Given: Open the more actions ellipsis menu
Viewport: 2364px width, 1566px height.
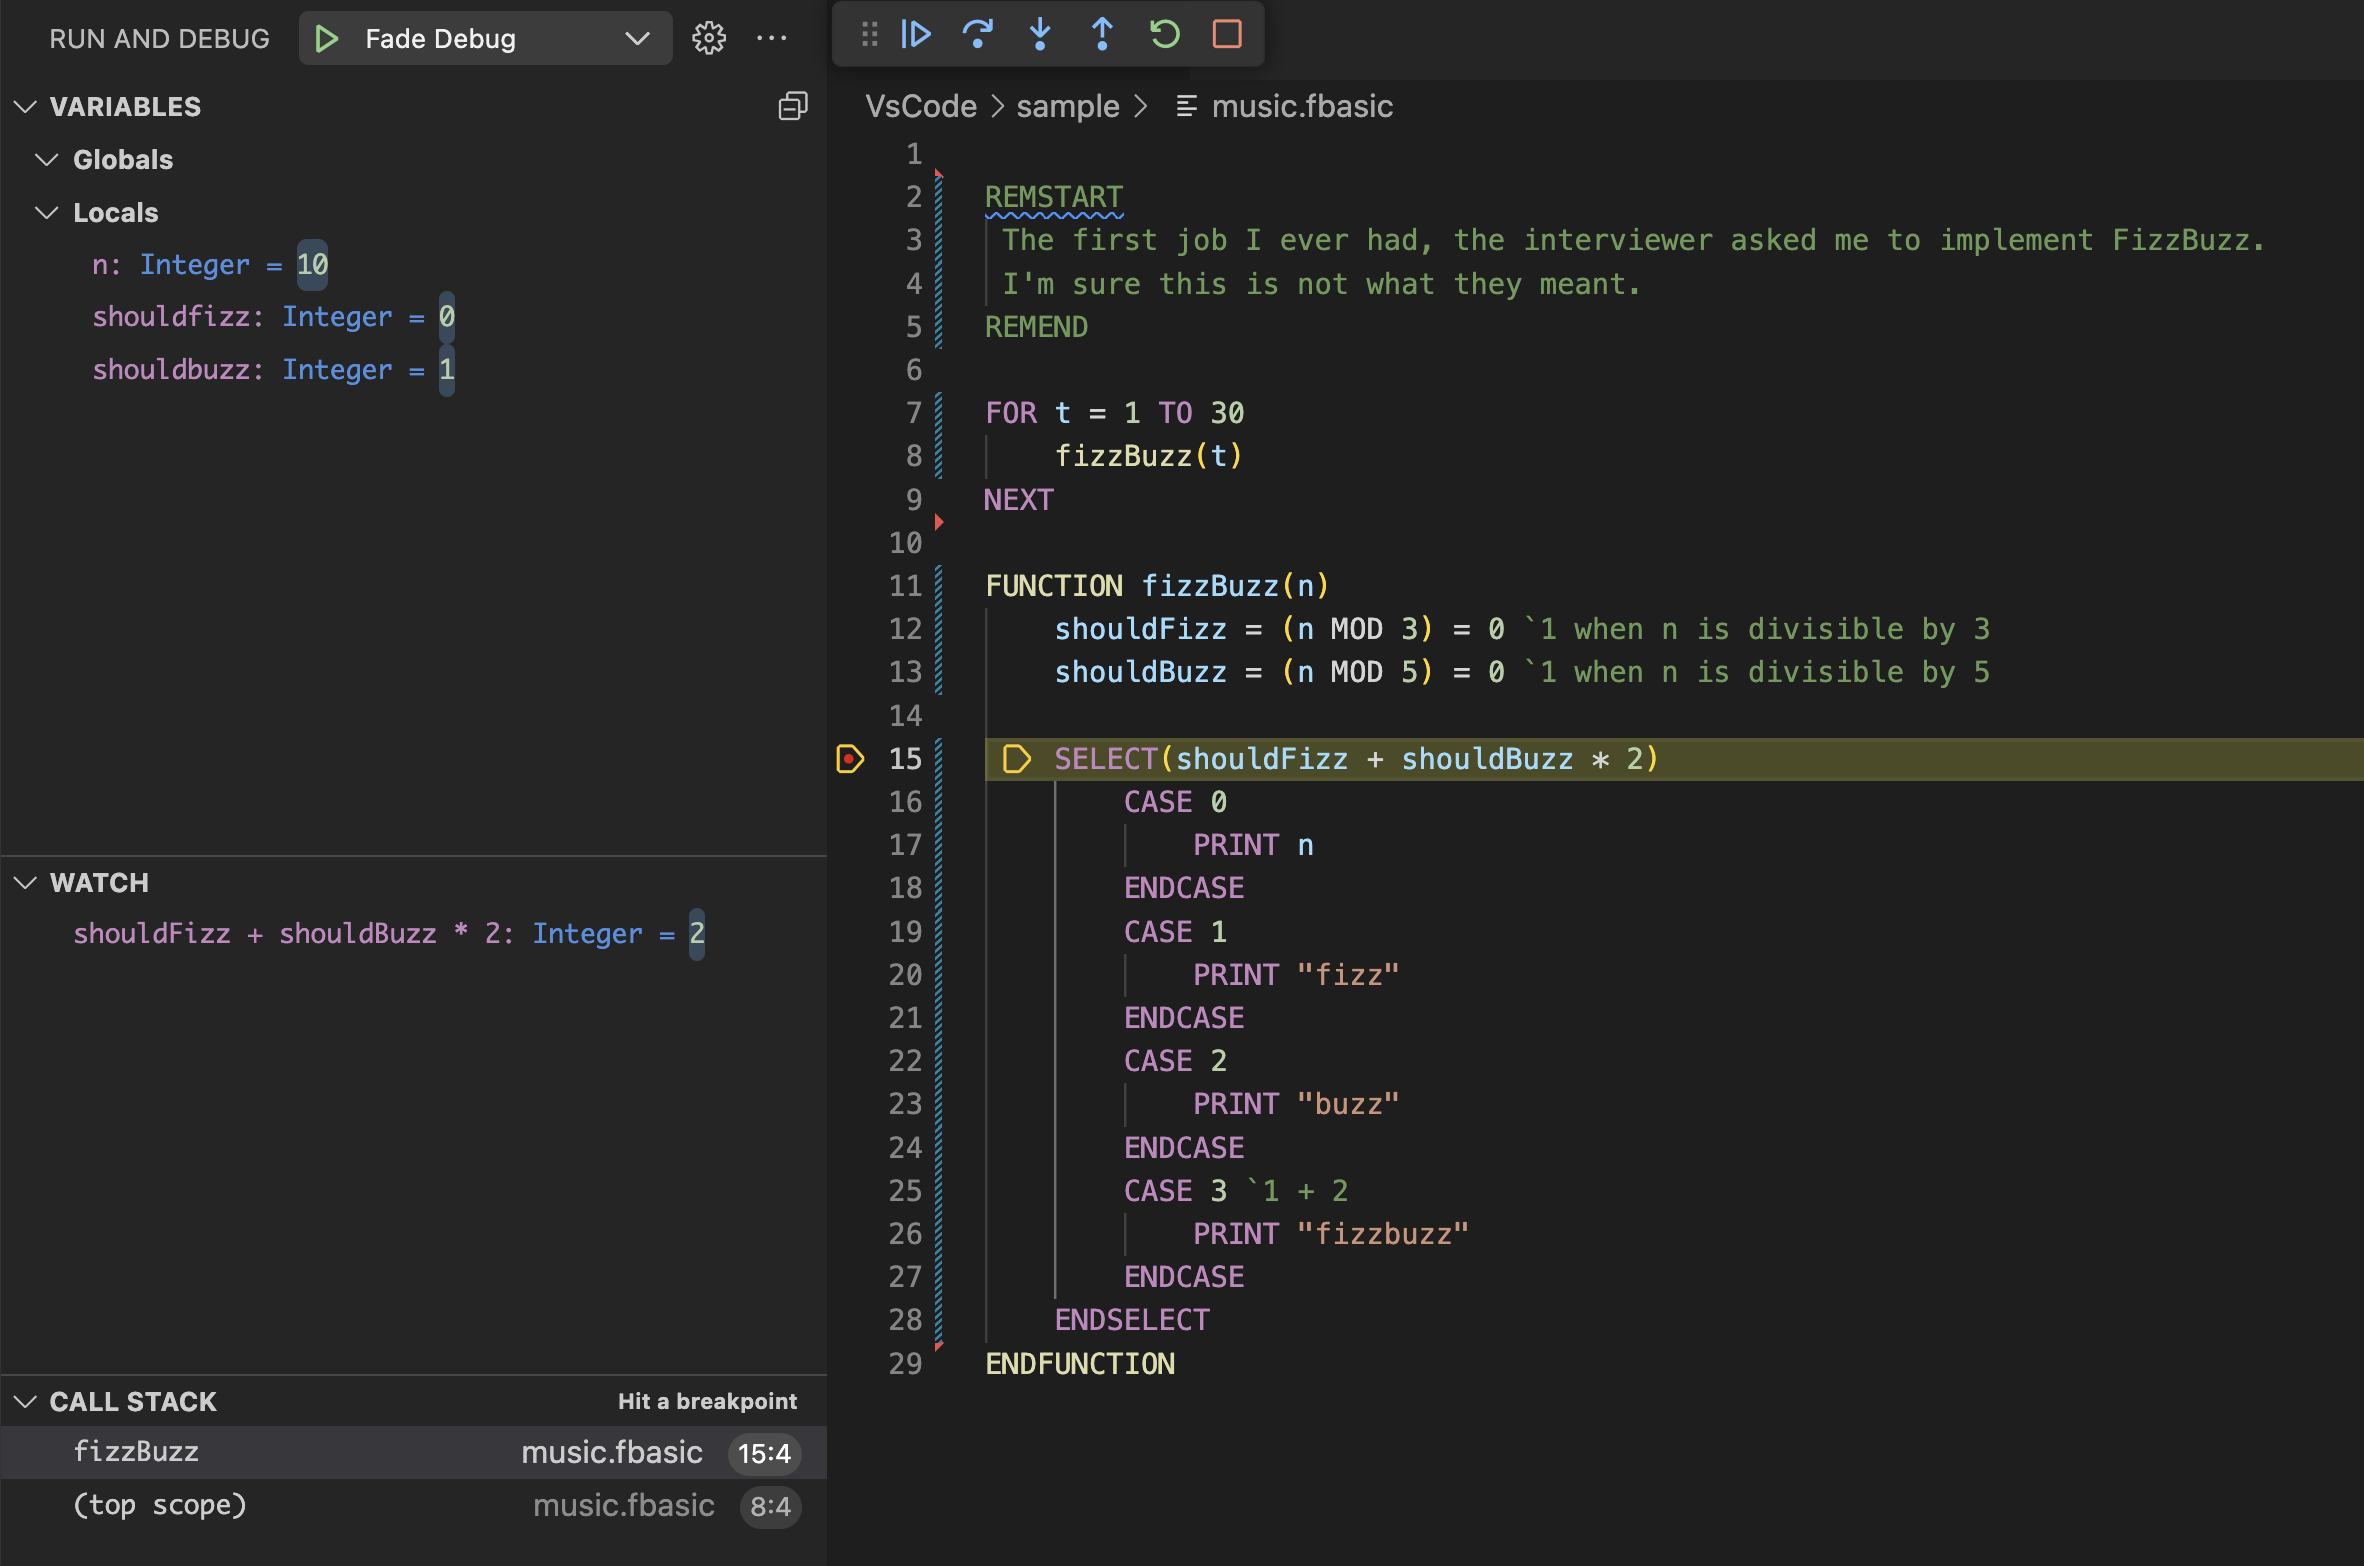Looking at the screenshot, I should point(772,39).
